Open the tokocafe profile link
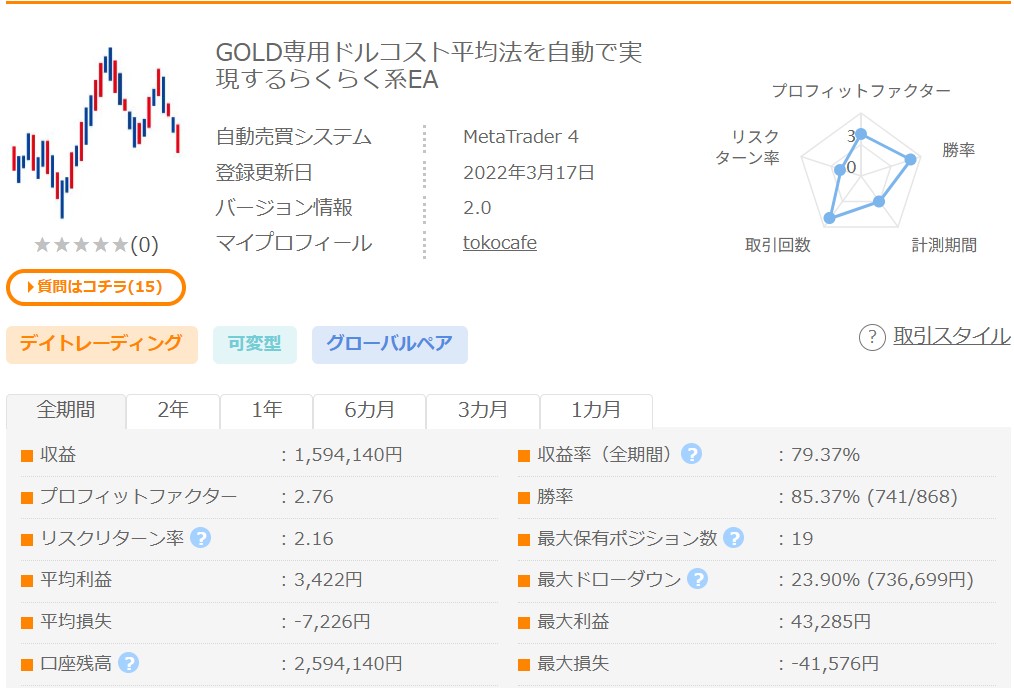This screenshot has width=1014, height=688. click(499, 242)
